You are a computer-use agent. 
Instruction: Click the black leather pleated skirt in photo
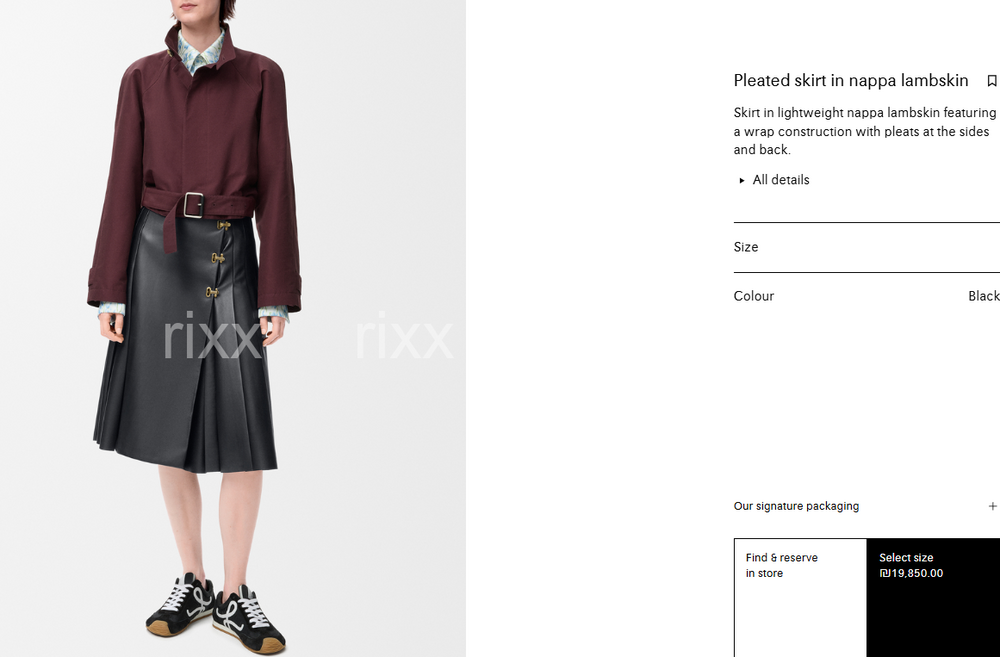click(x=186, y=344)
